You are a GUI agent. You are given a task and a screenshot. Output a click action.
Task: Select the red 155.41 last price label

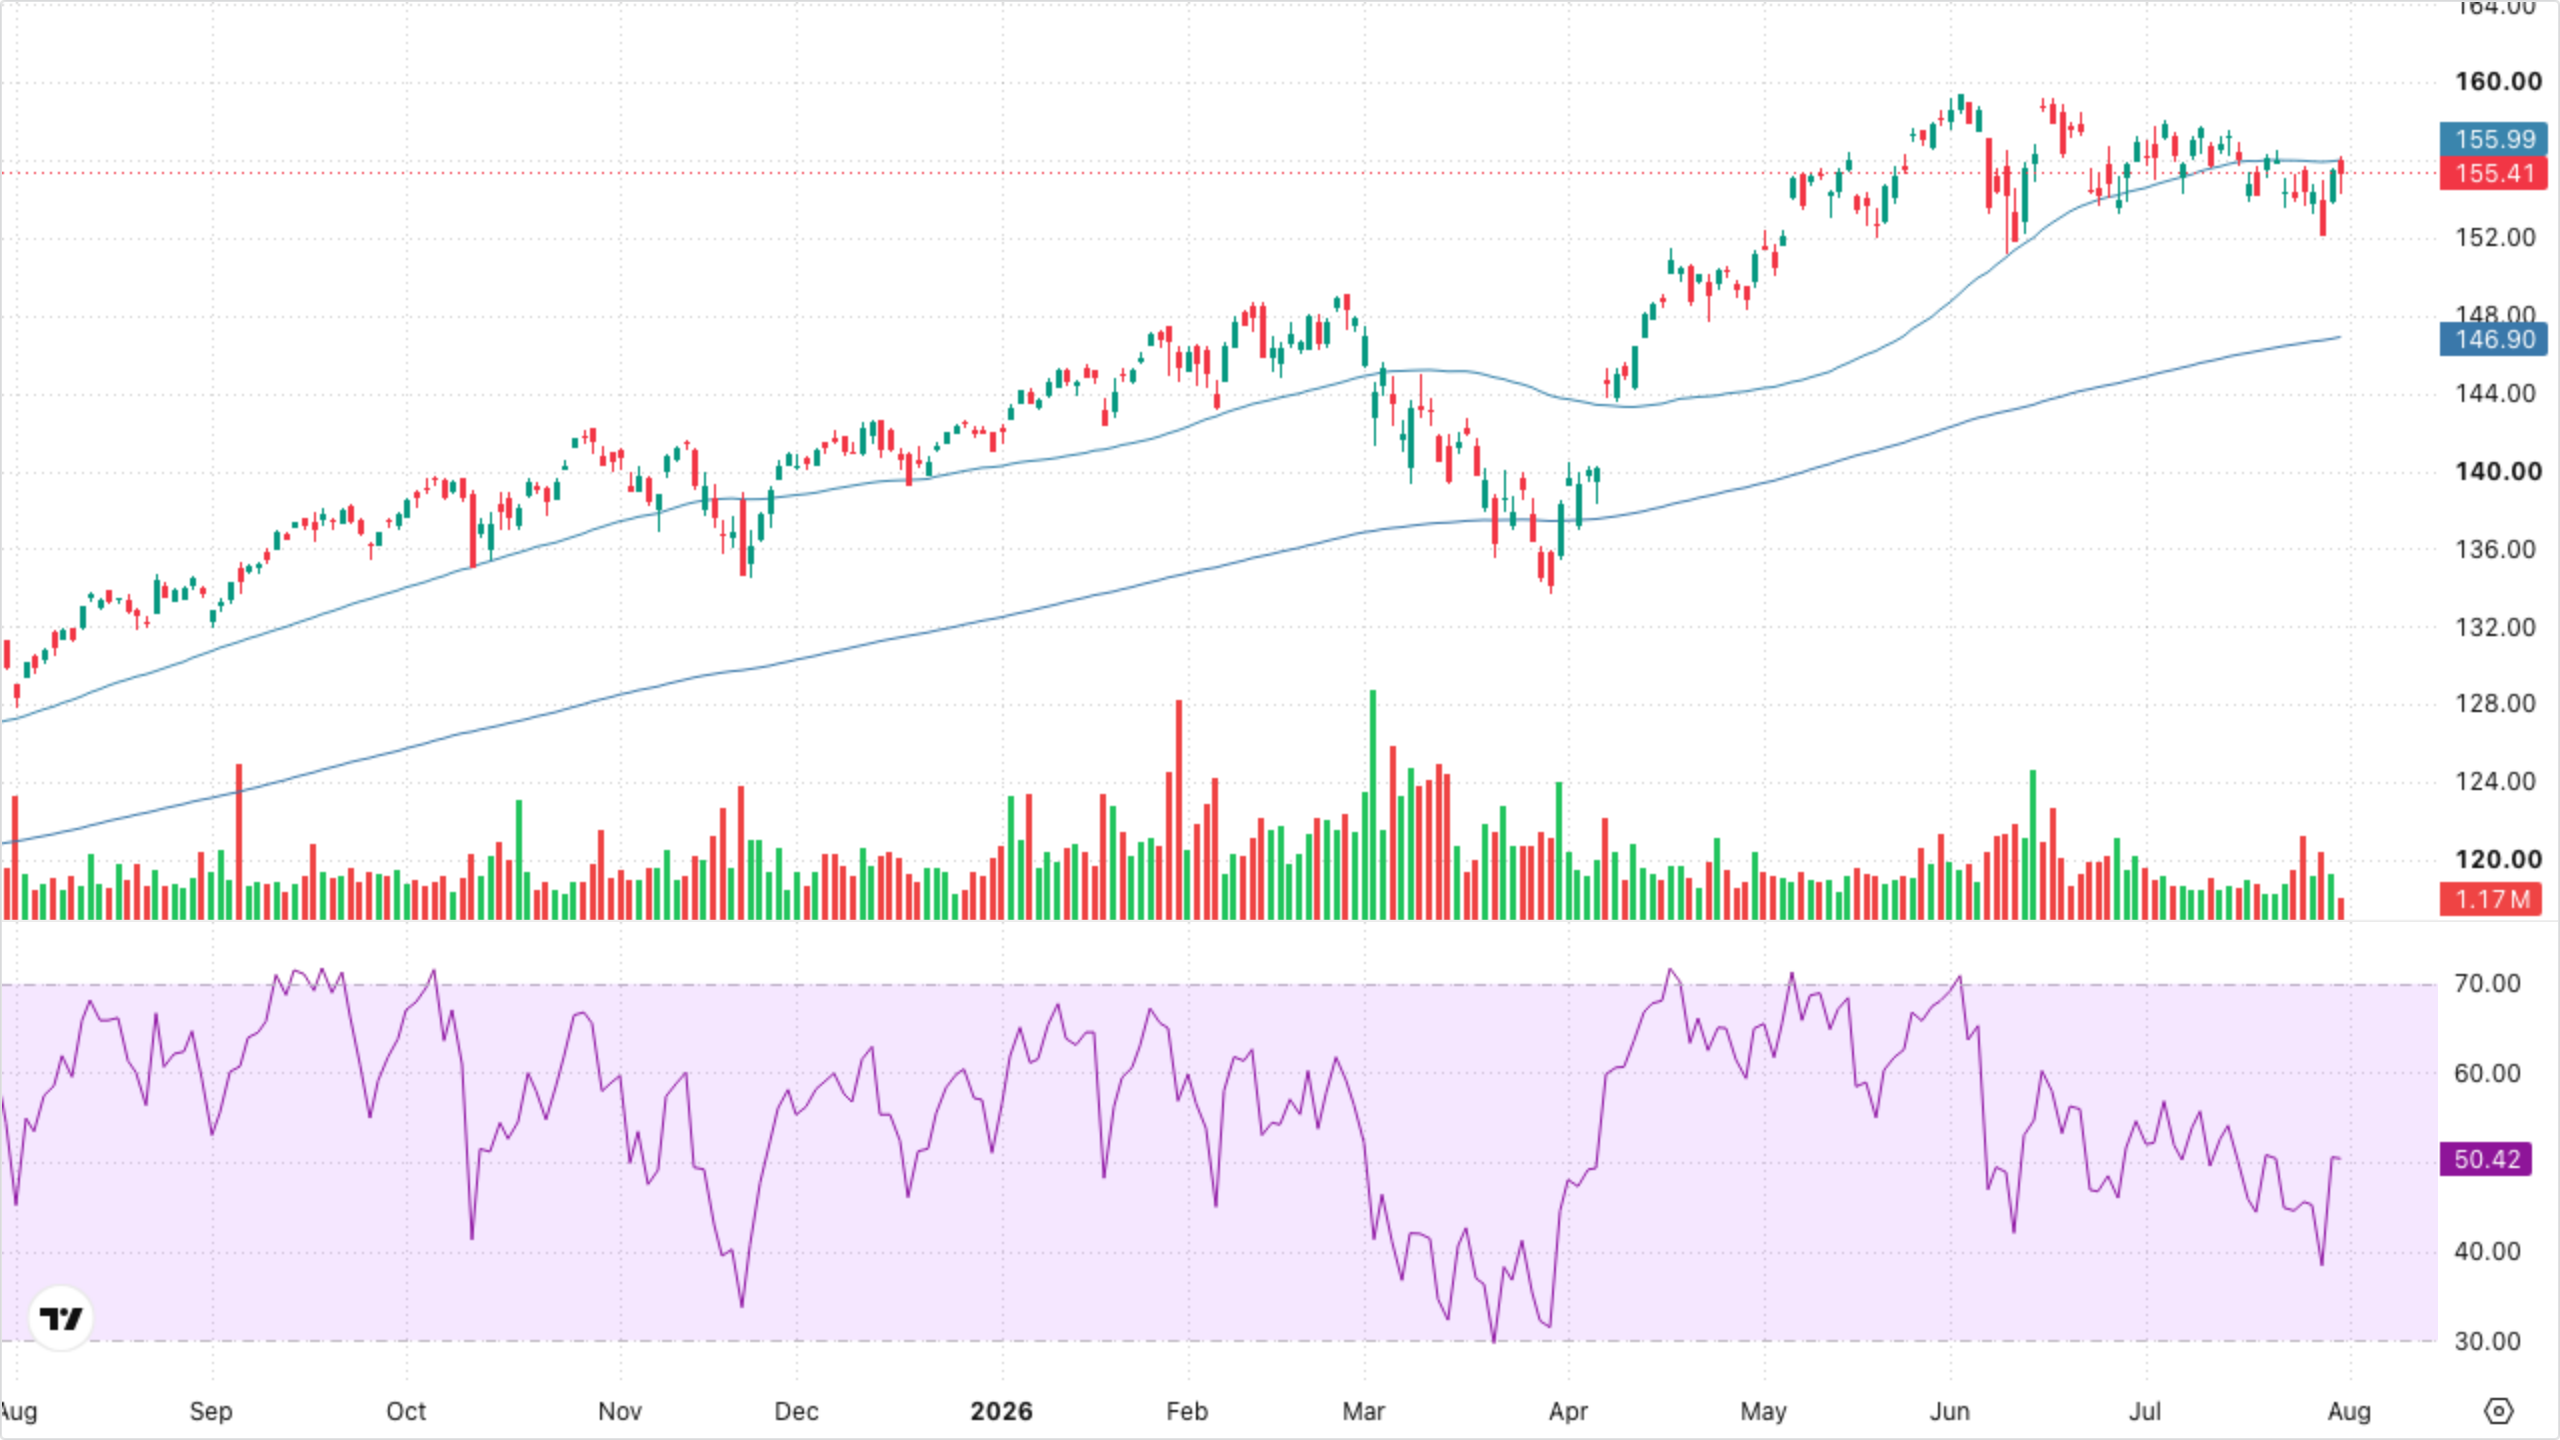coord(2493,173)
